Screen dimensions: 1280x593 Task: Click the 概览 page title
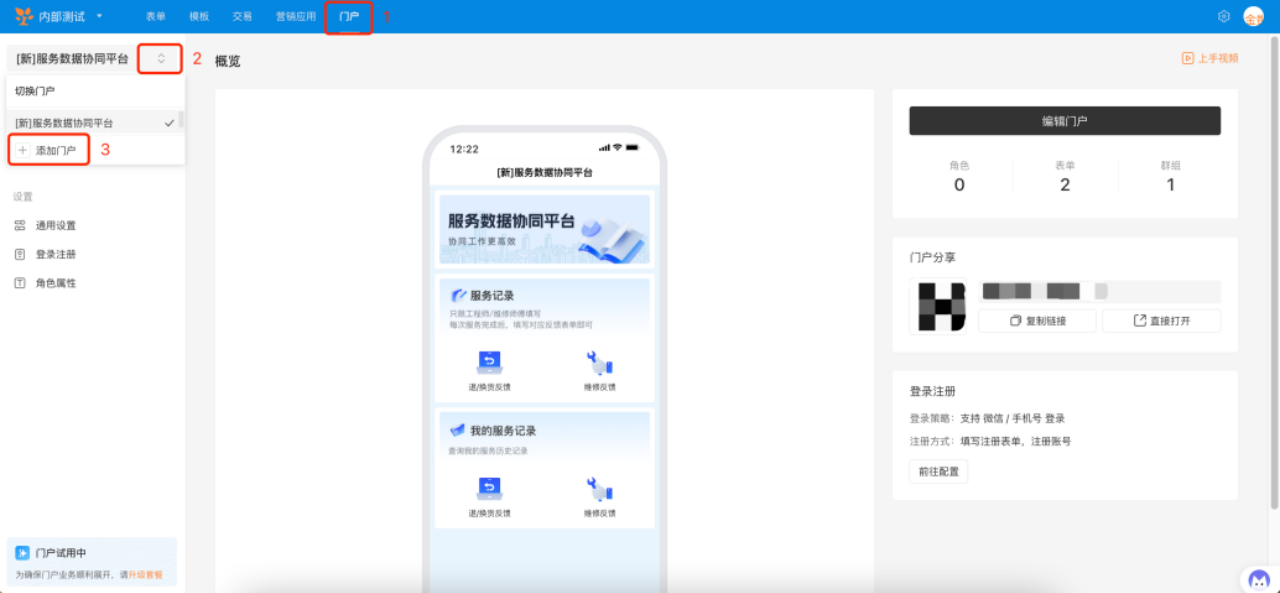click(228, 61)
